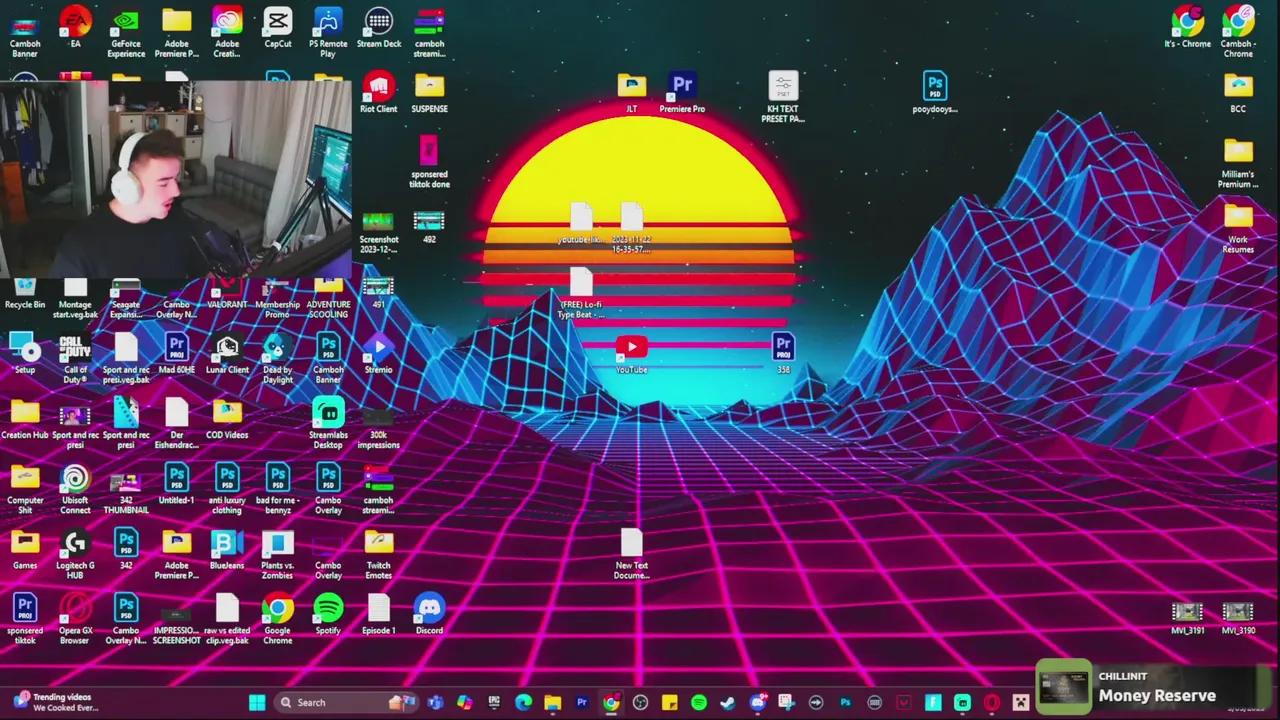Open the Trending videos taskbar widget

[55, 702]
